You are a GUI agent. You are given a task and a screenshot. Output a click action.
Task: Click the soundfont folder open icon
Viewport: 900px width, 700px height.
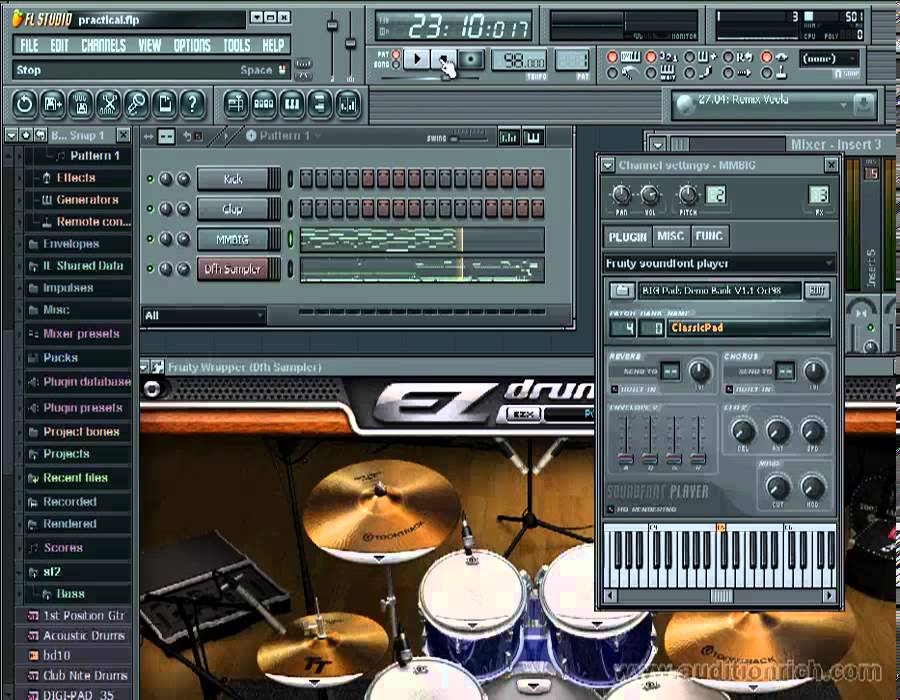coord(622,290)
